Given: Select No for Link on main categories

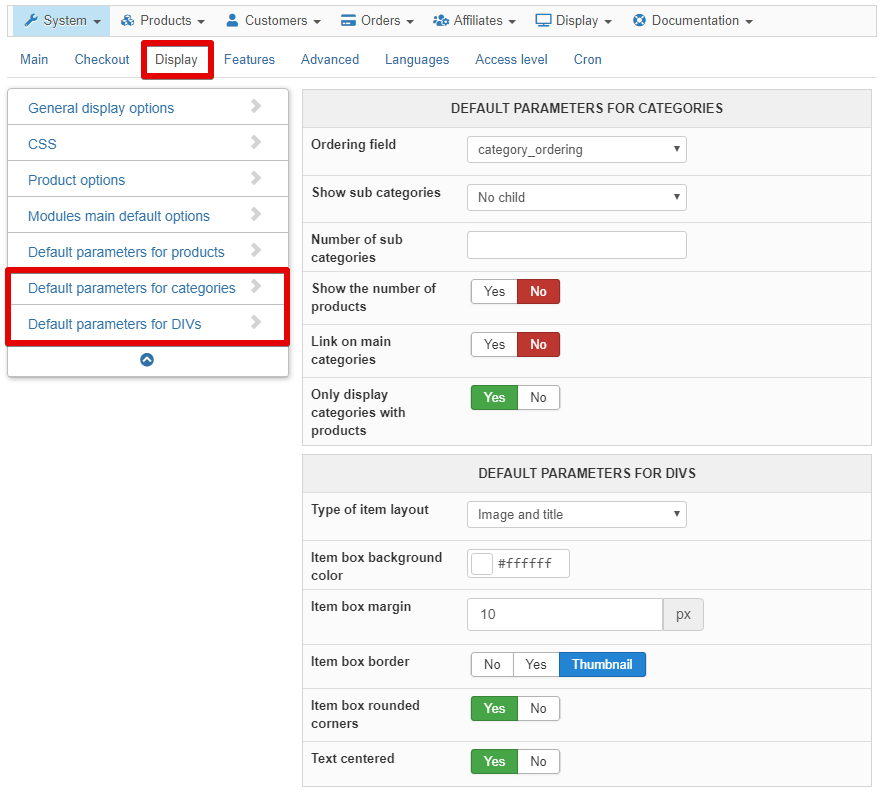Looking at the screenshot, I should coord(538,344).
